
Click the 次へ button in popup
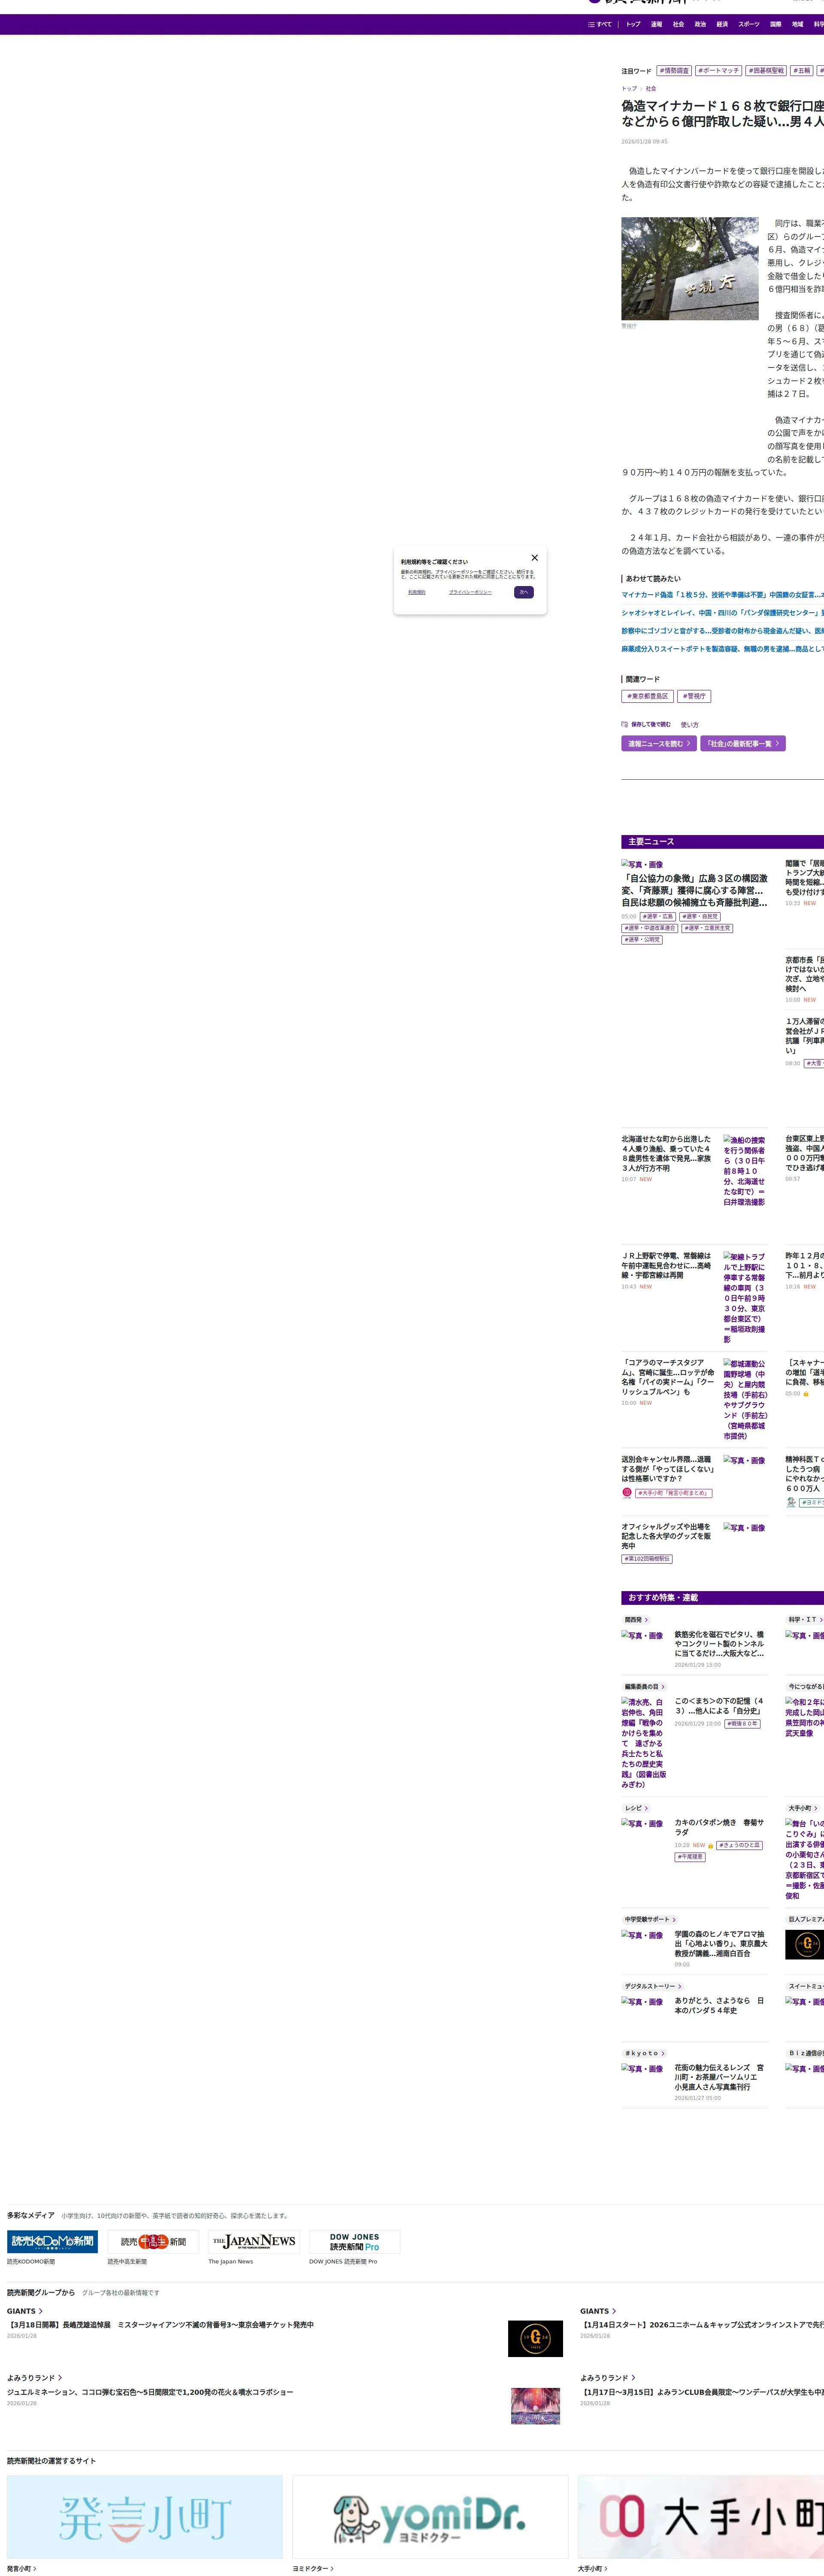point(523,592)
